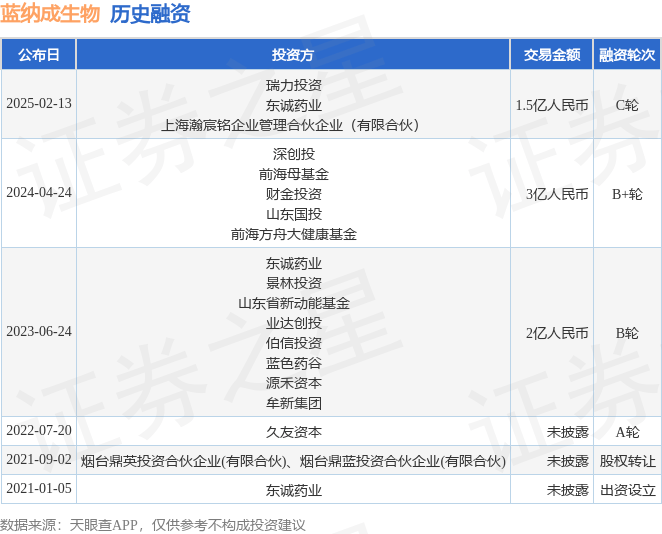The width and height of the screenshot is (662, 534).
Task: Click 东诚药业 in the B轮 row
Action: tap(293, 263)
